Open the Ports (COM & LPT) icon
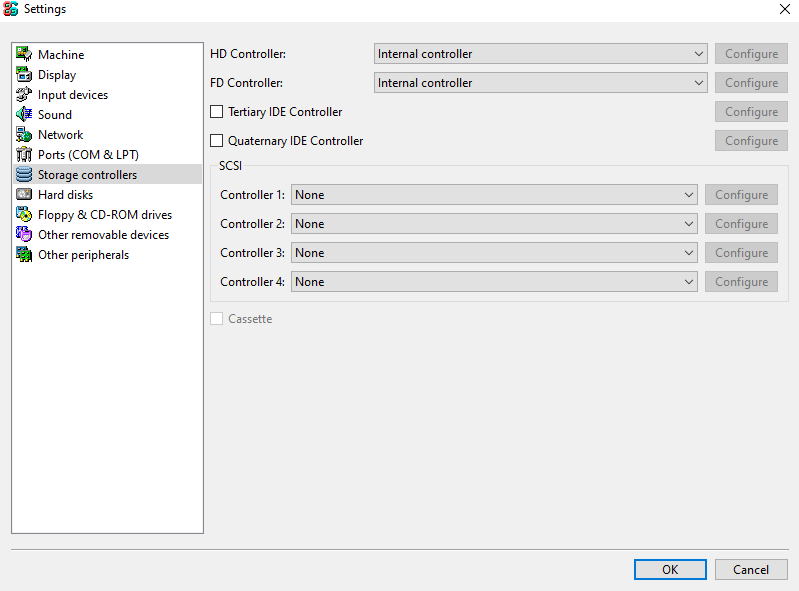The height and width of the screenshot is (591, 799). point(23,154)
